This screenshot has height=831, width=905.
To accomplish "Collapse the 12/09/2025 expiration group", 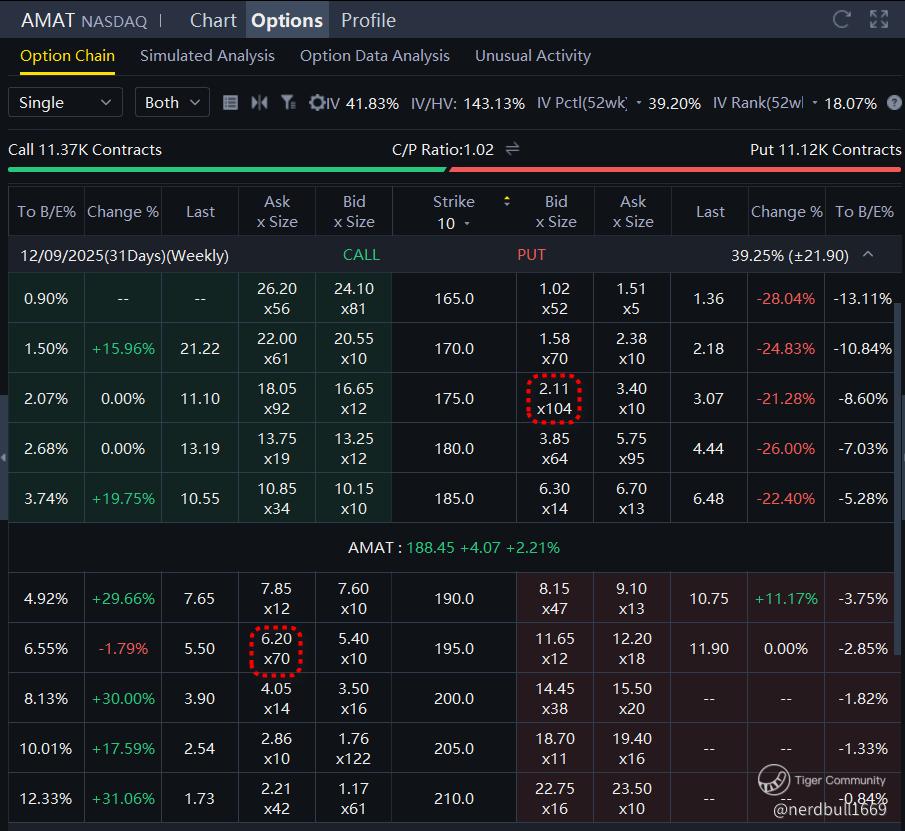I will coord(868,254).
